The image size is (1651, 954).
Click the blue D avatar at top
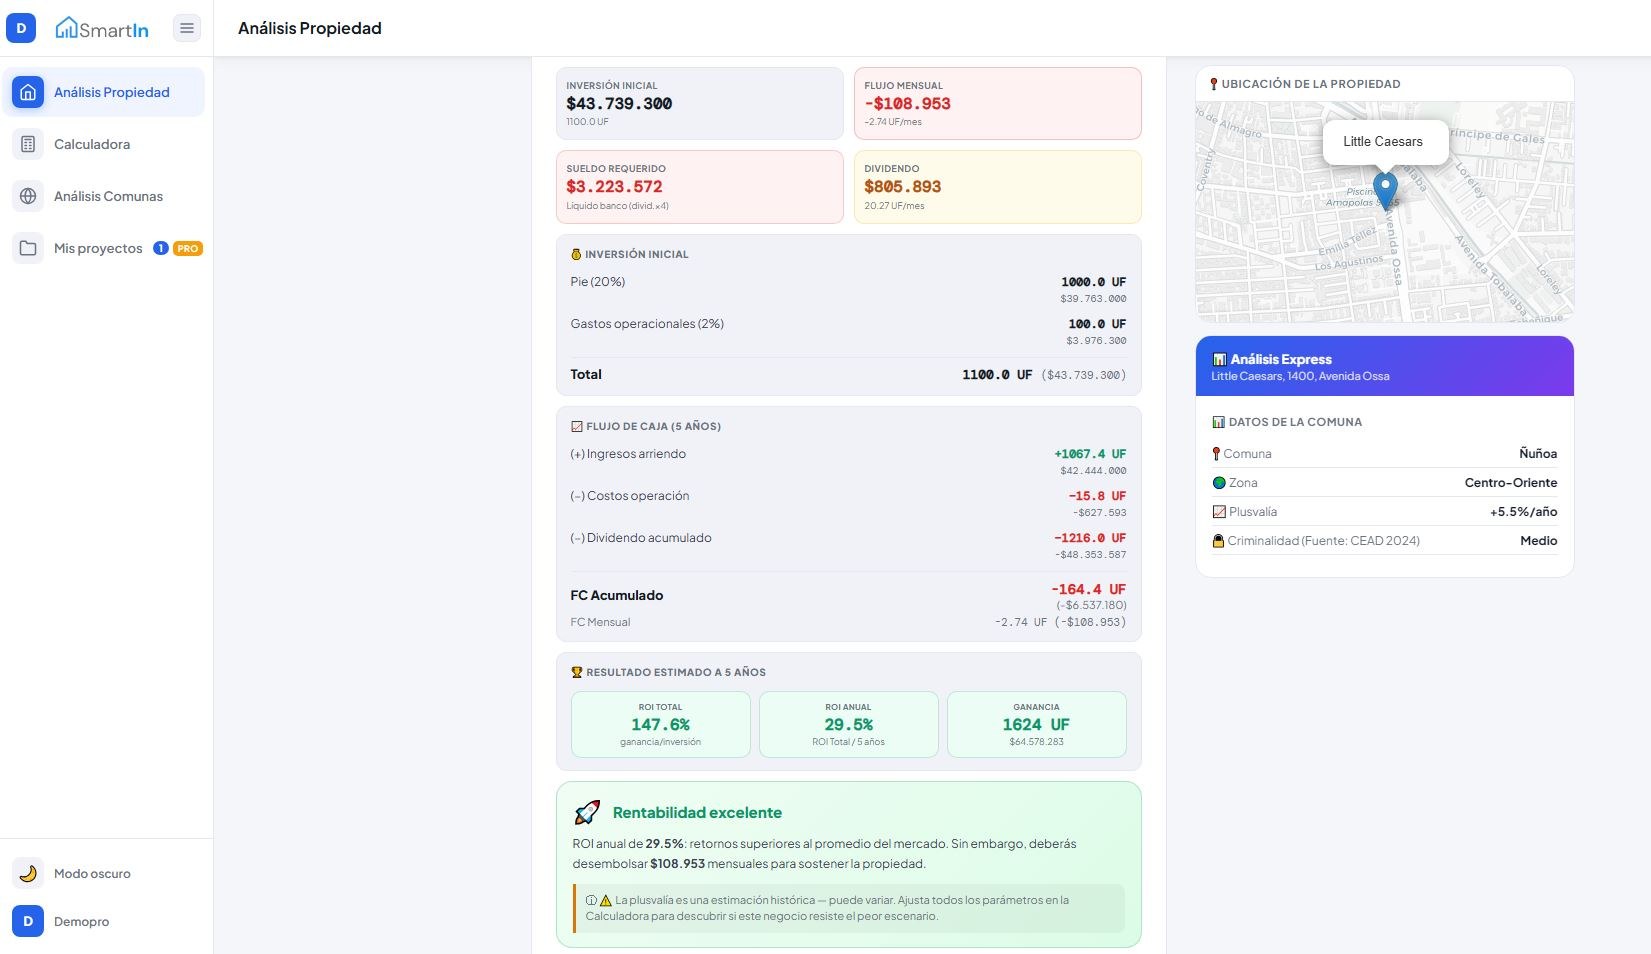(21, 28)
